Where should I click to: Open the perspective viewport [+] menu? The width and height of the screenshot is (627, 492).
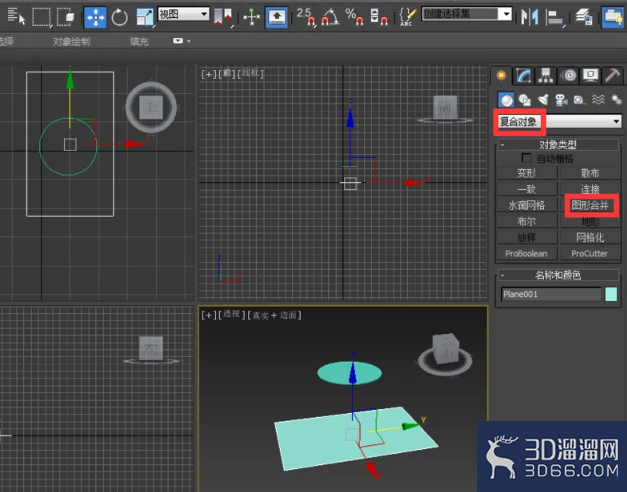click(x=208, y=315)
